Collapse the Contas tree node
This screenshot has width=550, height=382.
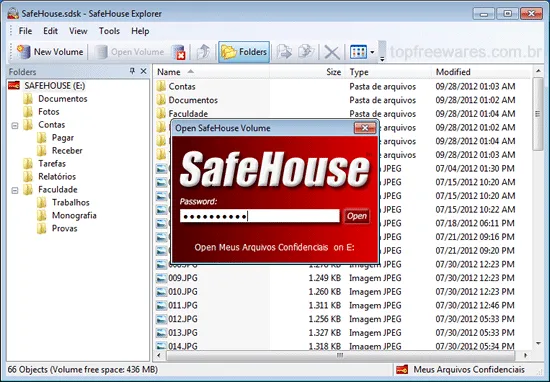coord(15,125)
